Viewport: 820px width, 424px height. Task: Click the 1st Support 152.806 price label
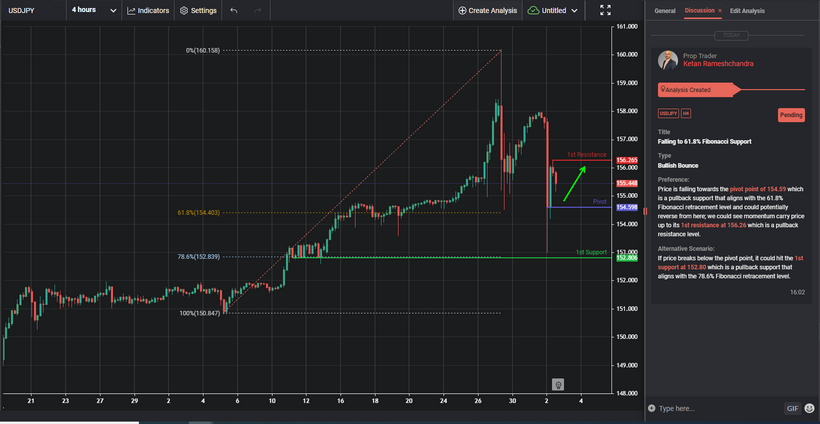(627, 258)
